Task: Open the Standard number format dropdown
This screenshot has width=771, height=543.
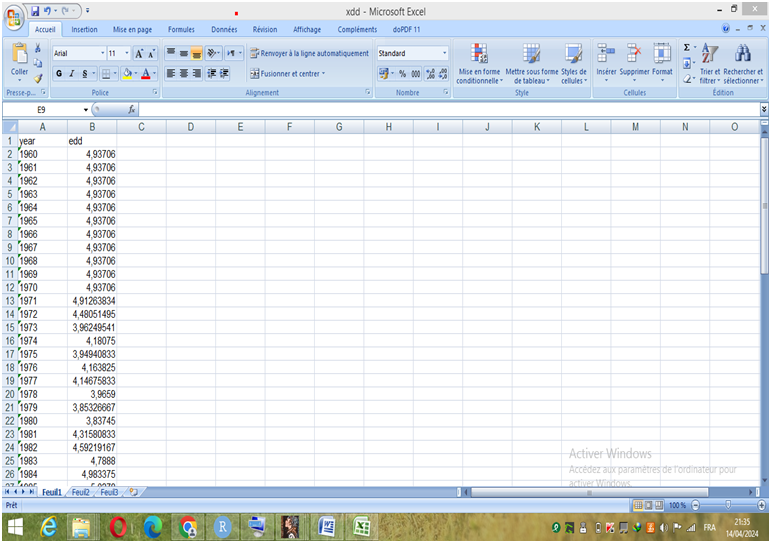Action: 445,53
